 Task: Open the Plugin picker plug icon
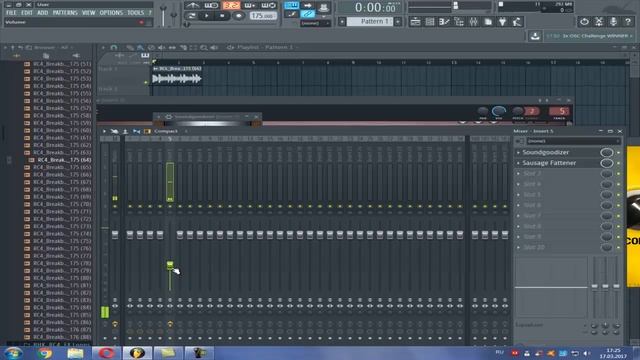coord(502,22)
